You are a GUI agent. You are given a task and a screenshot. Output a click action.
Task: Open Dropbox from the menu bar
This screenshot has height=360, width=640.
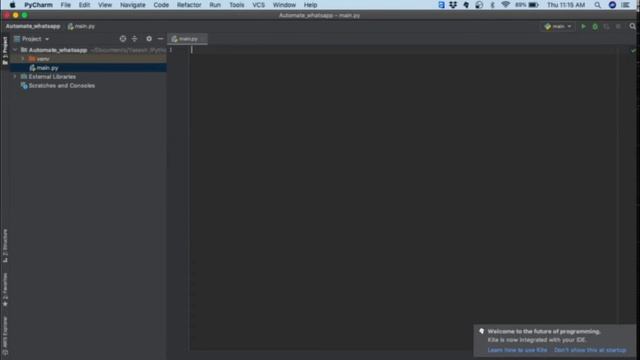pyautogui.click(x=453, y=5)
